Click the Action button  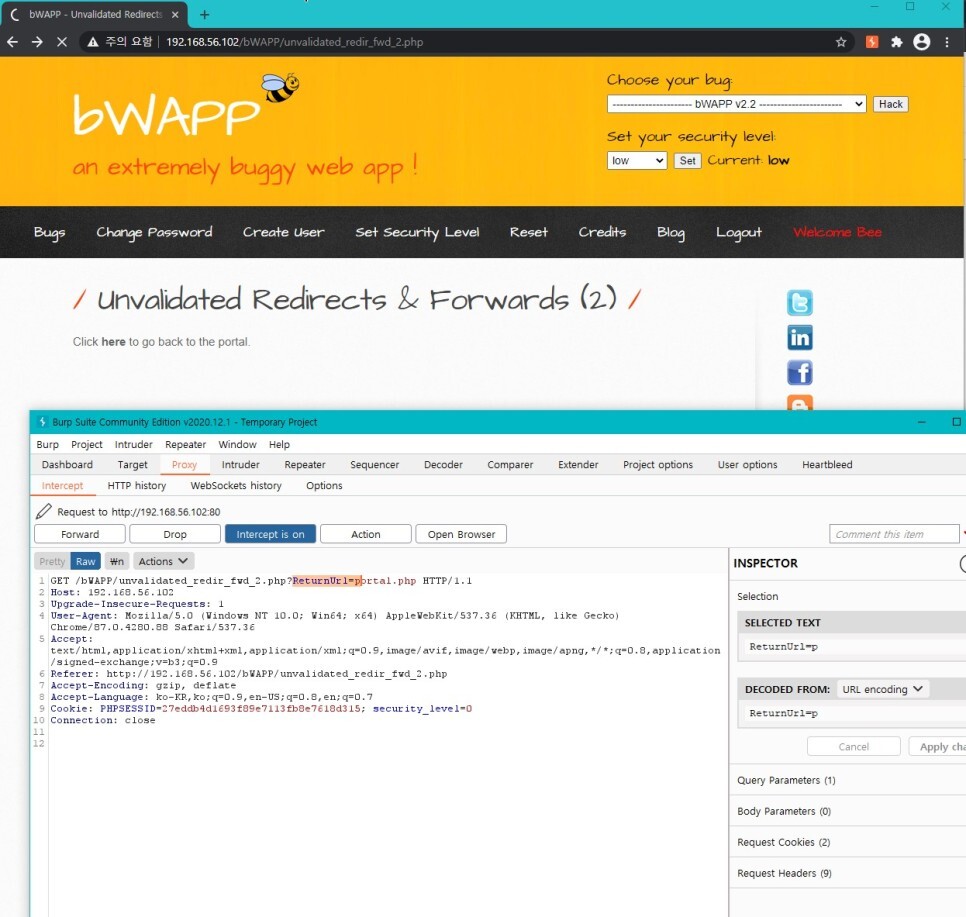[x=366, y=534]
